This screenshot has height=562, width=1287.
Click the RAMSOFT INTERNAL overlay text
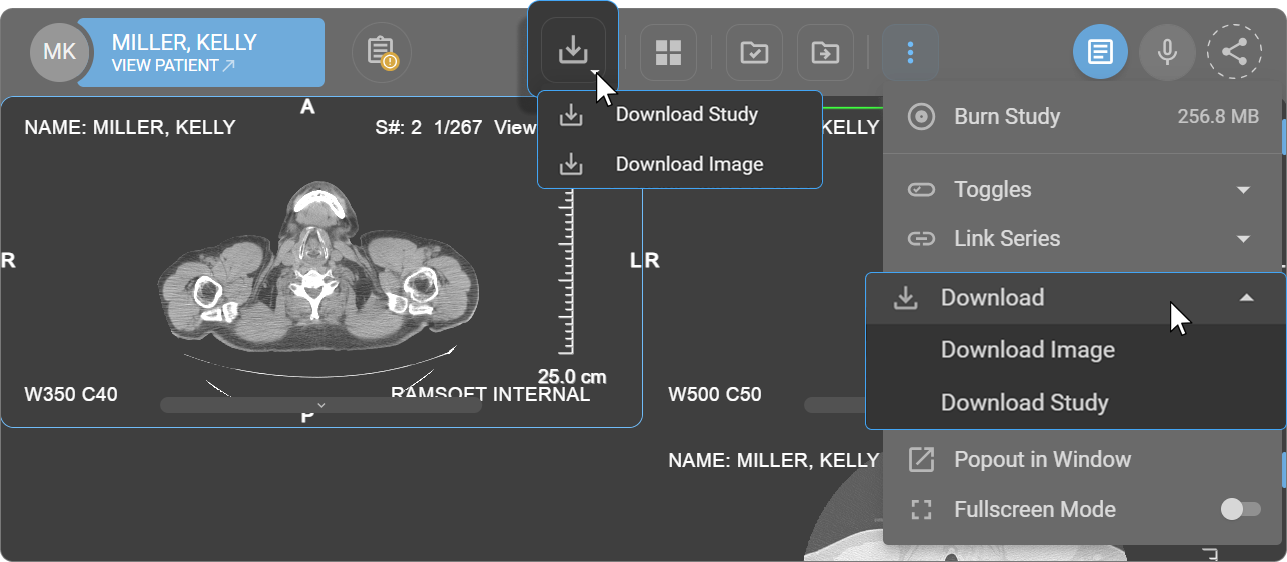click(x=490, y=395)
